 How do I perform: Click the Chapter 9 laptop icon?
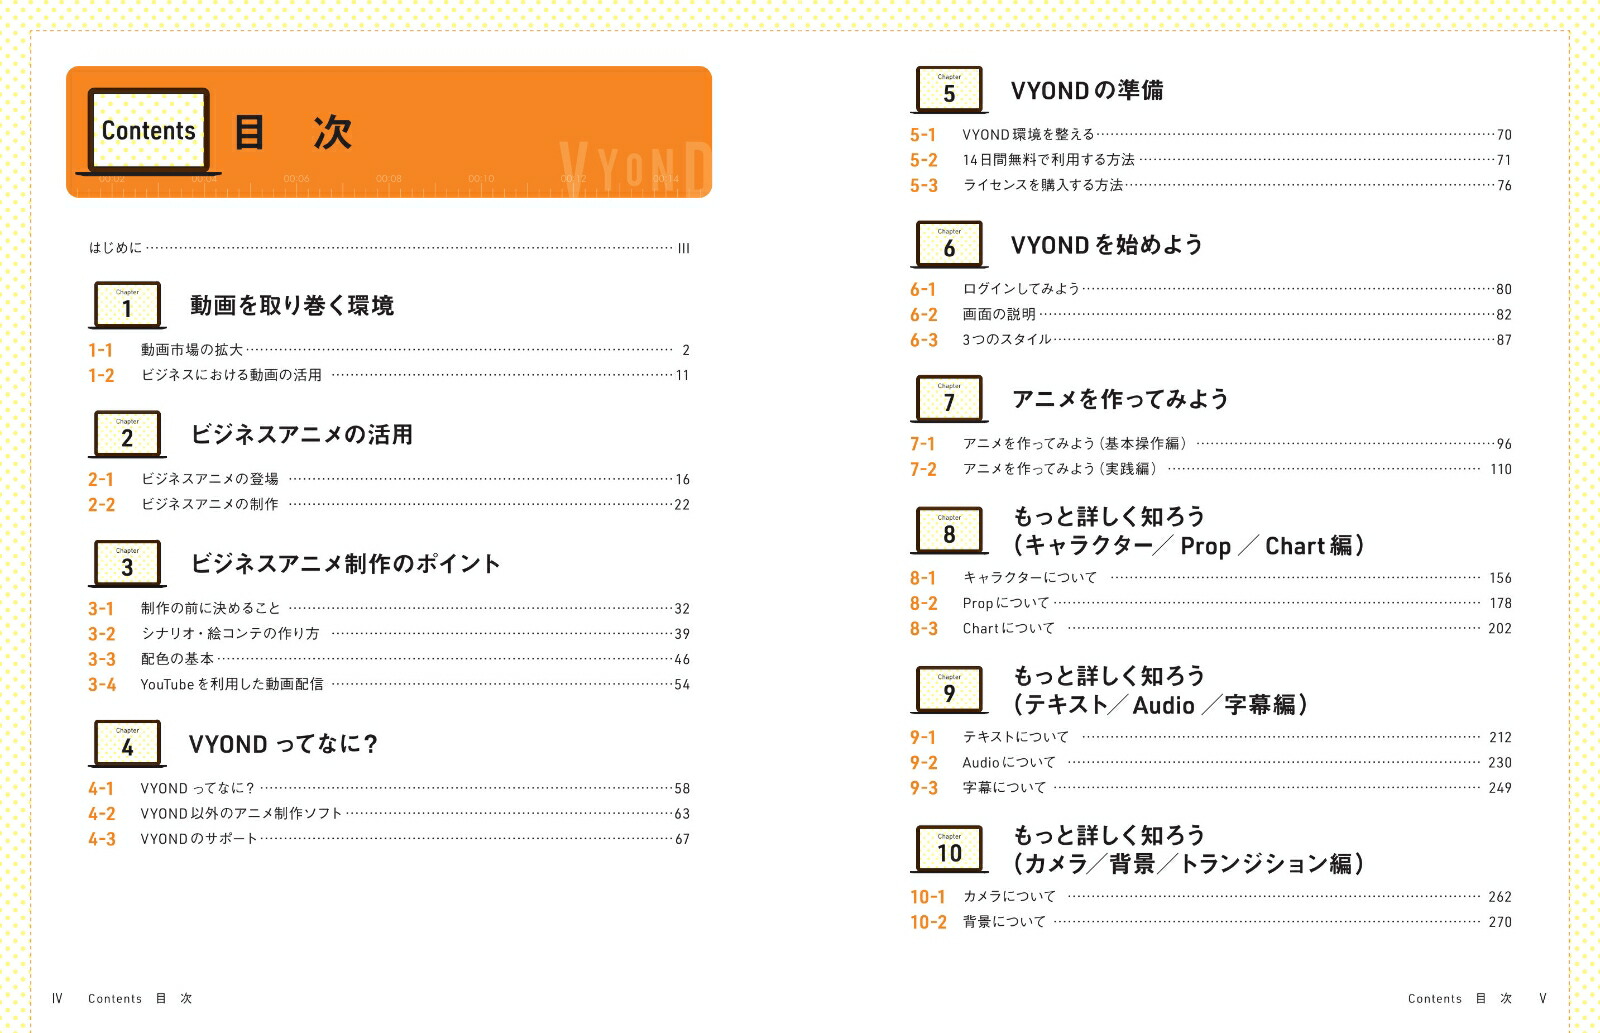pos(949,690)
